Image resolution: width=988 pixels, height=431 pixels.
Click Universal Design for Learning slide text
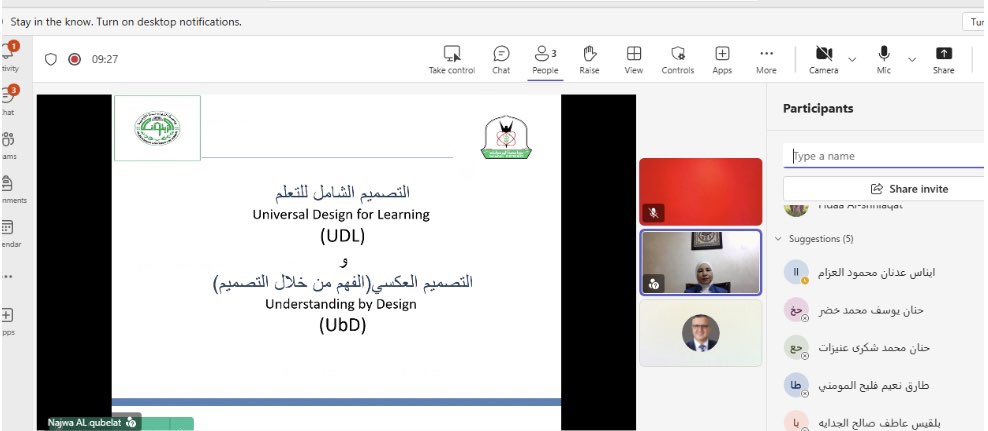pyautogui.click(x=341, y=214)
